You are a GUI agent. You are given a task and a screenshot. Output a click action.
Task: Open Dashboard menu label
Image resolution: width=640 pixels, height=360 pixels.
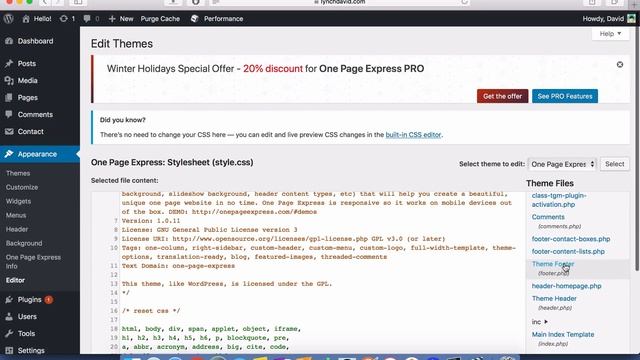35,41
